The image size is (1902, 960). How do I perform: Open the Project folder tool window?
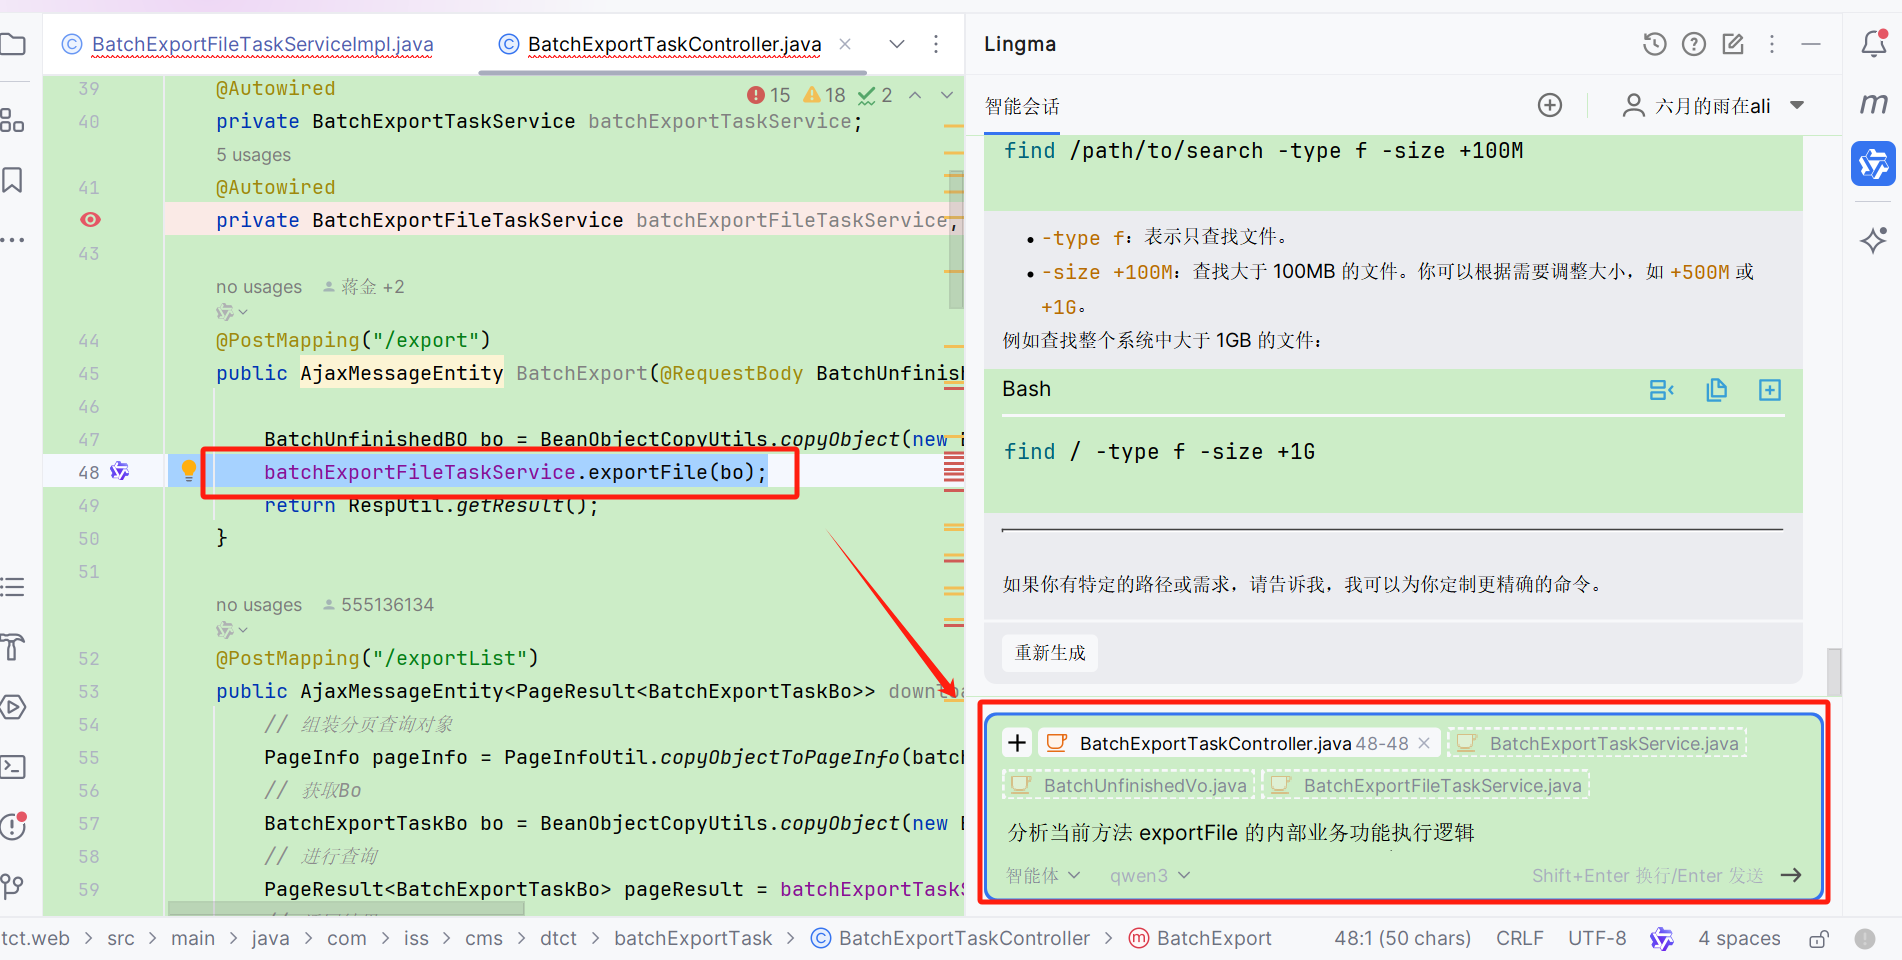click(14, 42)
